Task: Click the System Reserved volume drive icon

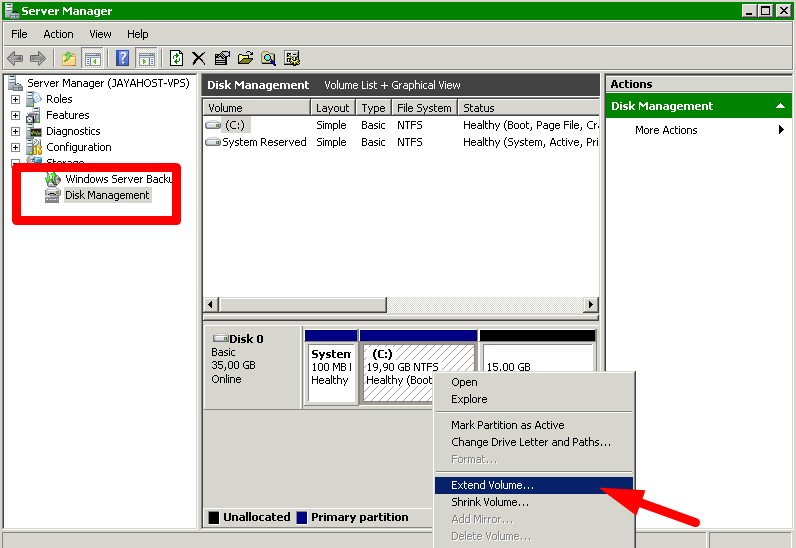Action: (x=213, y=142)
